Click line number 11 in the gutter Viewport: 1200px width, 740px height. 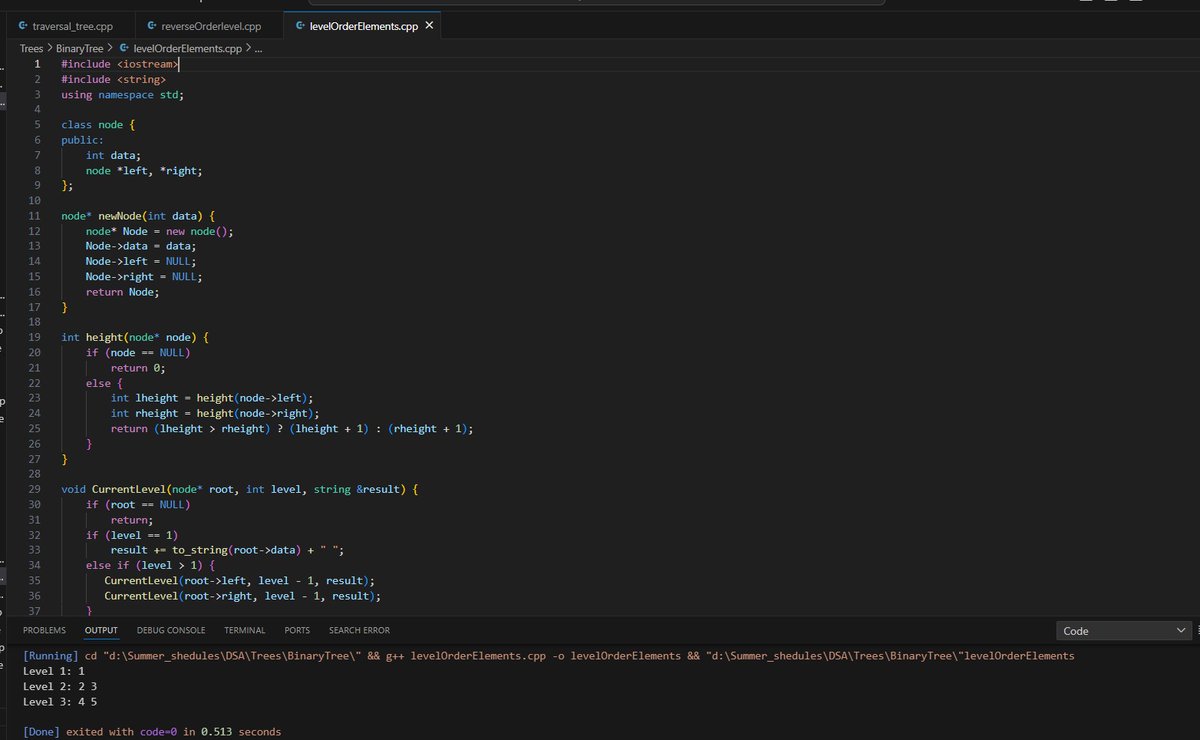tap(35, 216)
